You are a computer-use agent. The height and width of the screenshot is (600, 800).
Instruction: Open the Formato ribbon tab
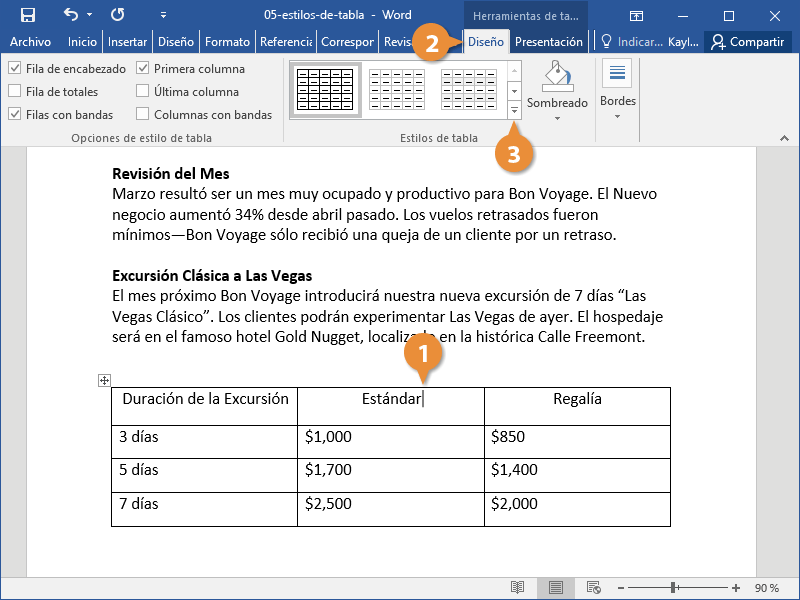227,42
